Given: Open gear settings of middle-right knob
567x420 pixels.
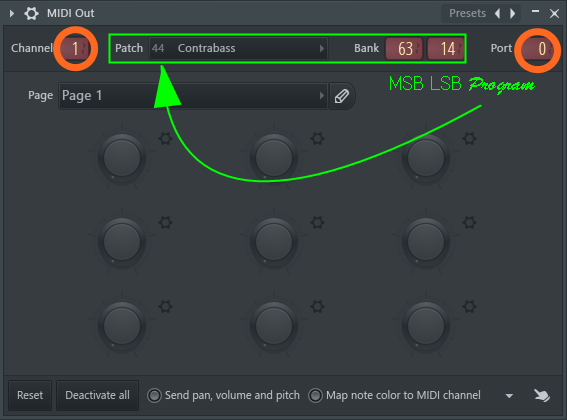Looking at the screenshot, I should (469, 222).
